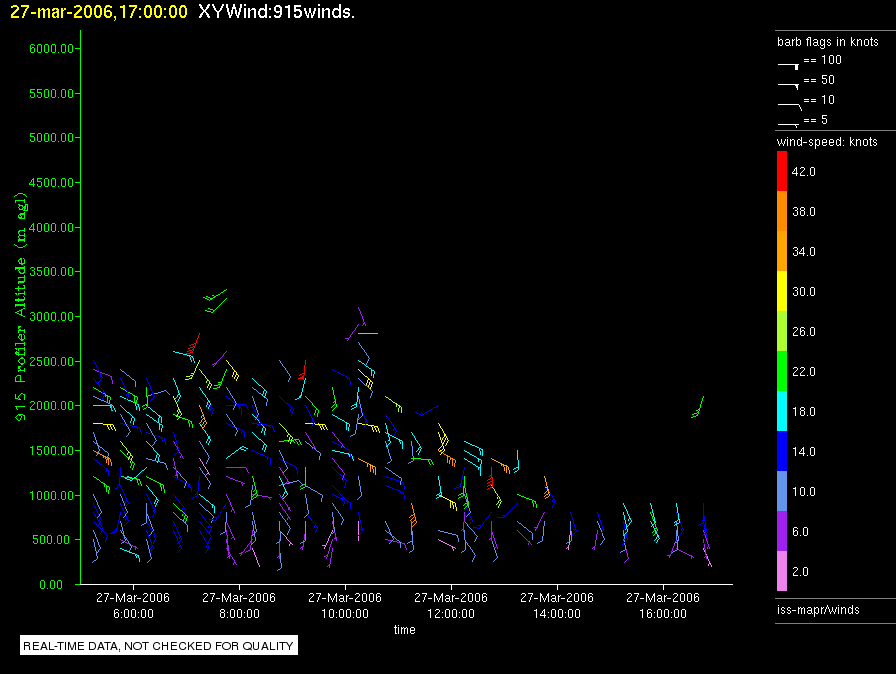Click the real-time data quality notice

pyautogui.click(x=158, y=645)
